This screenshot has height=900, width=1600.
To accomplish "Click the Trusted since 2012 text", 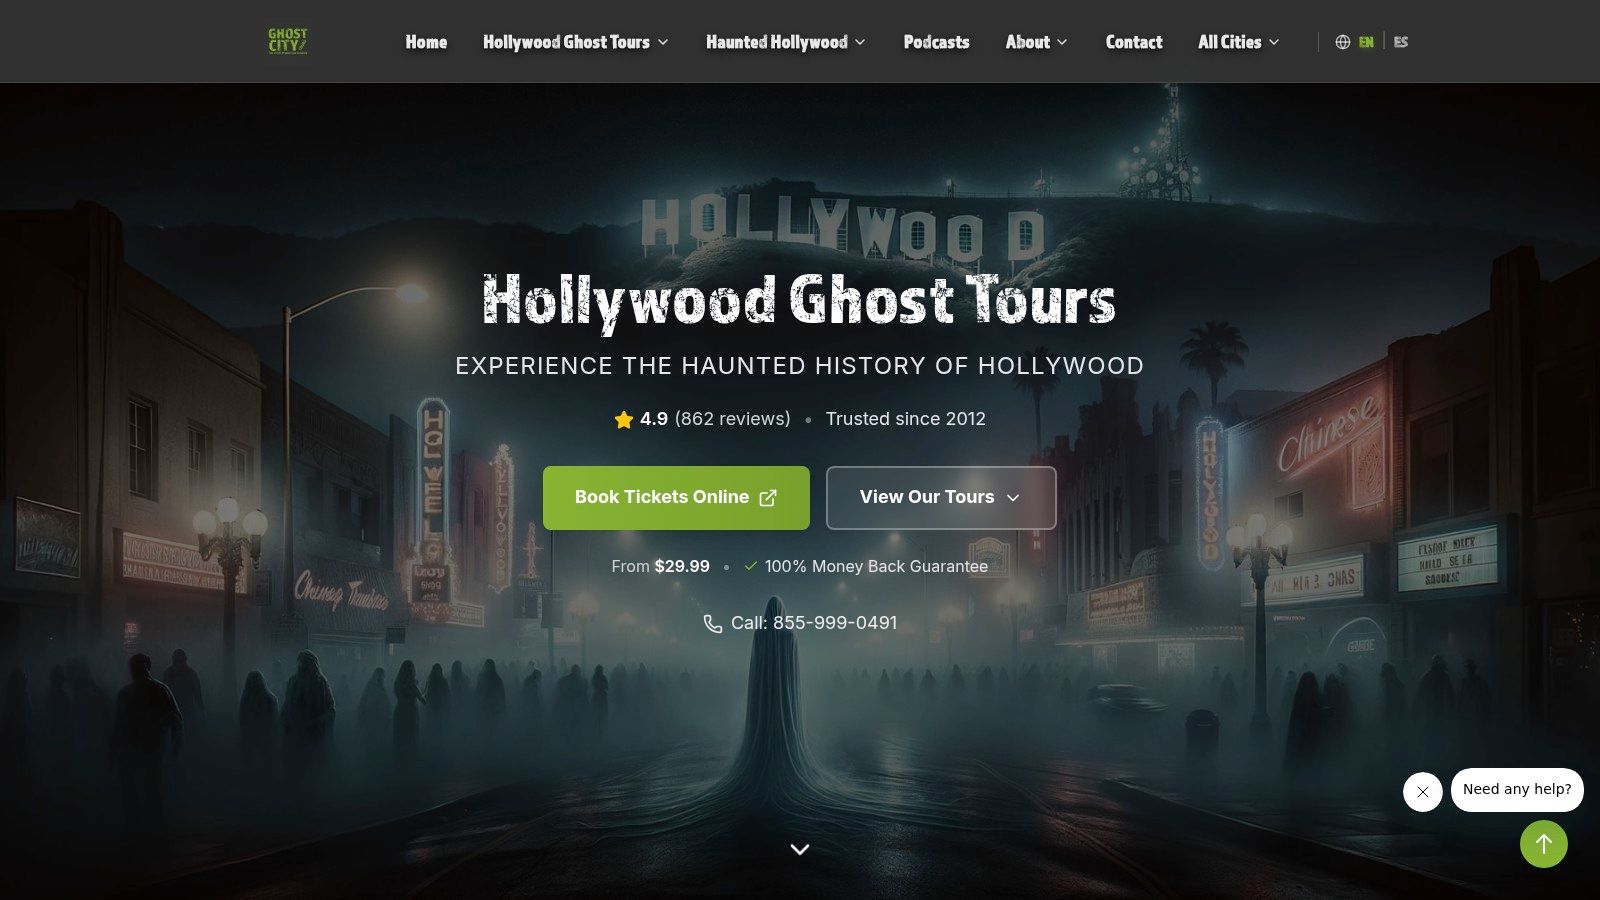I will (x=906, y=419).
